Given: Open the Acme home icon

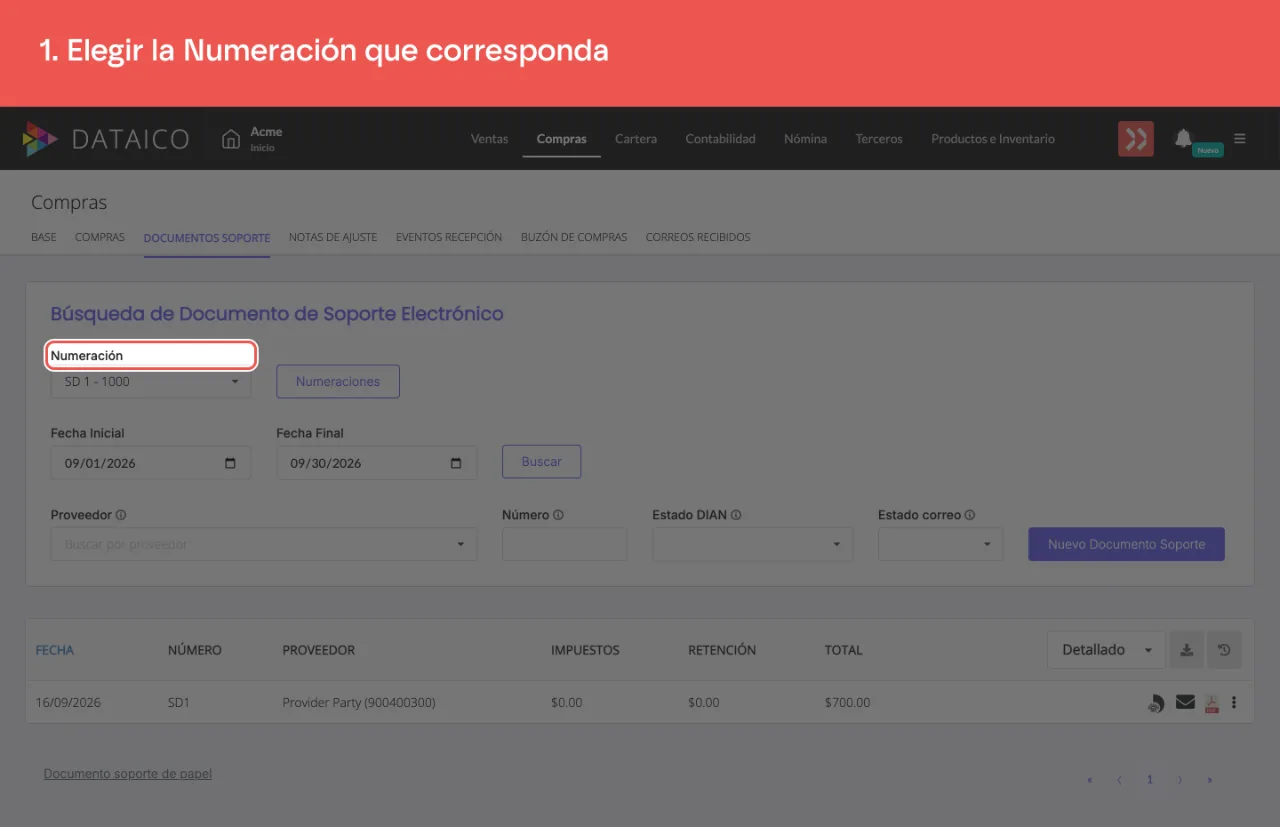Looking at the screenshot, I should coord(231,139).
